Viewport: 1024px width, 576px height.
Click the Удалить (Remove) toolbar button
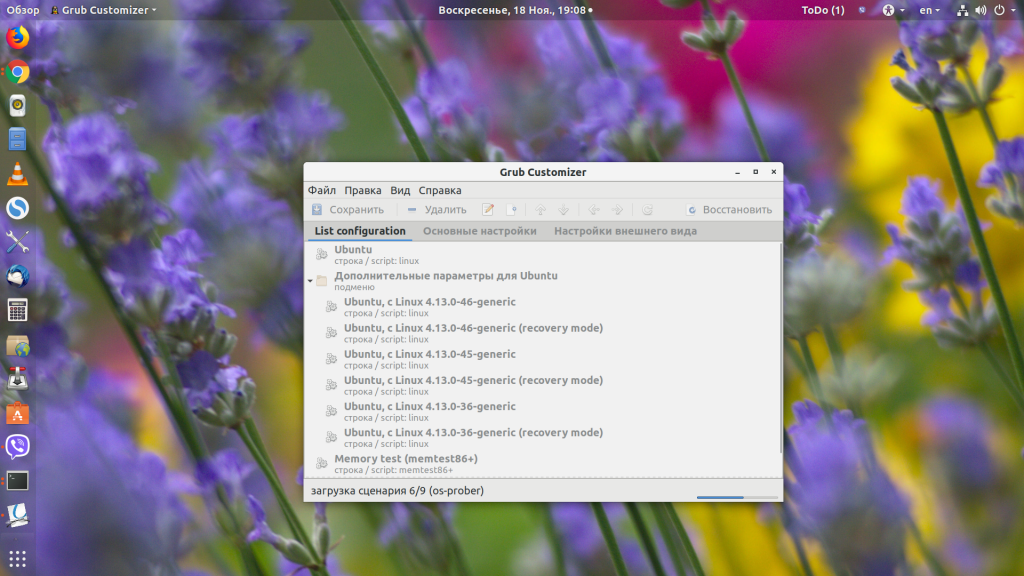(x=436, y=210)
